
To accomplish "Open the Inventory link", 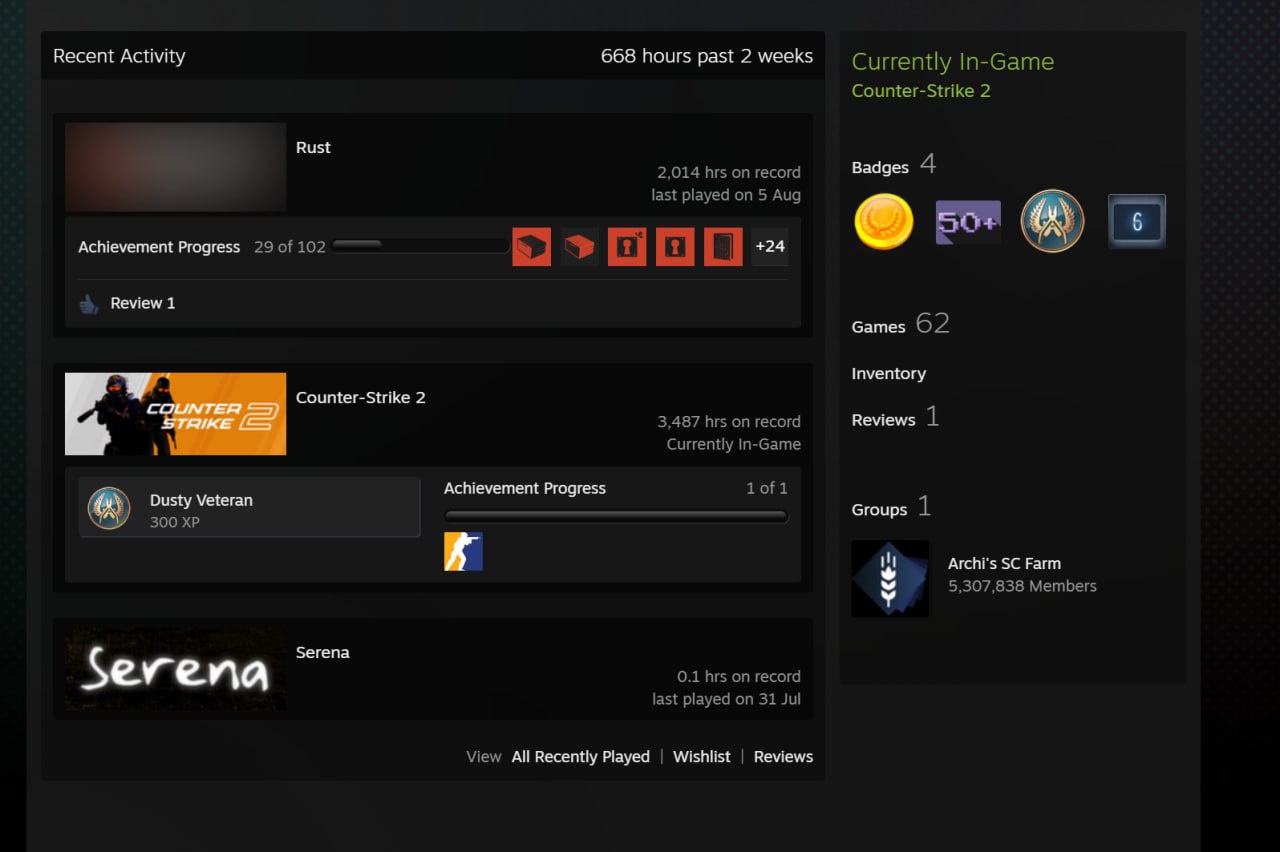I will (889, 373).
